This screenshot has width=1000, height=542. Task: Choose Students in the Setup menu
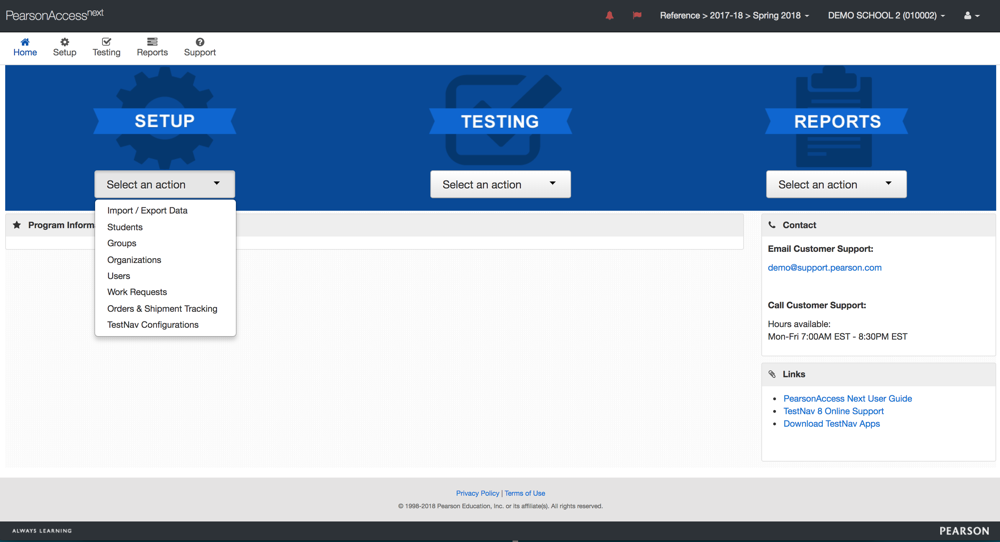pos(125,227)
